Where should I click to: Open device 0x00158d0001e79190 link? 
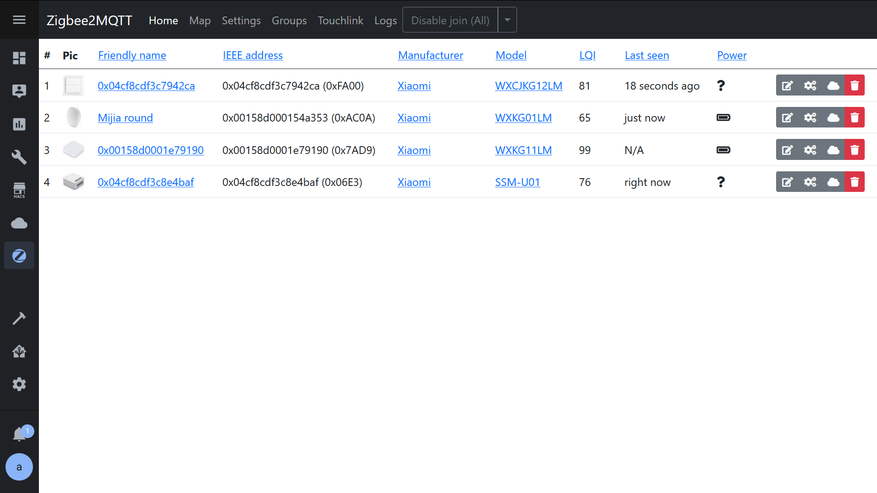(x=150, y=150)
